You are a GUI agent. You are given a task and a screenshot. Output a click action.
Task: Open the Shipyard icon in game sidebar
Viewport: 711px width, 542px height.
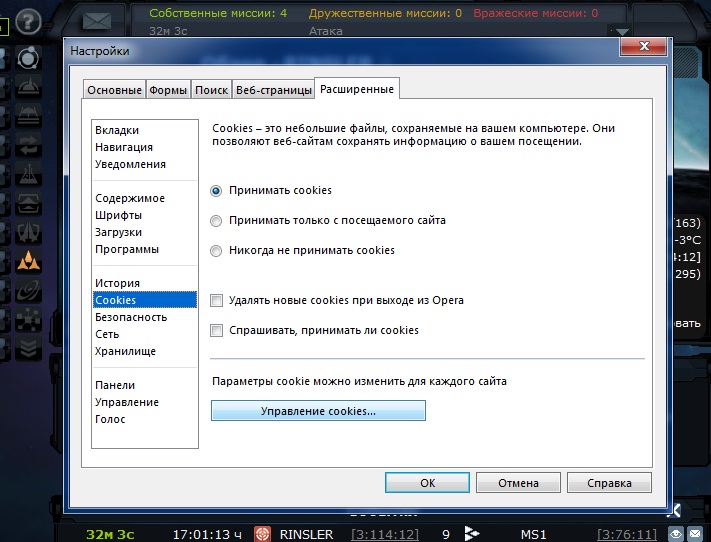point(28,202)
